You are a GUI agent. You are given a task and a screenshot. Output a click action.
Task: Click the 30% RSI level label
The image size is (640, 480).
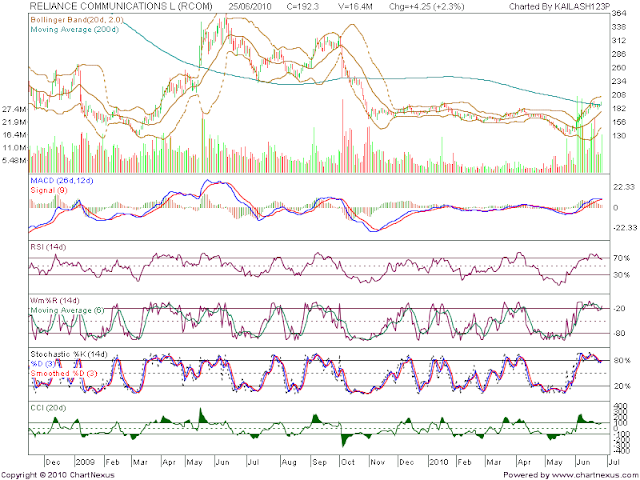[x=621, y=275]
